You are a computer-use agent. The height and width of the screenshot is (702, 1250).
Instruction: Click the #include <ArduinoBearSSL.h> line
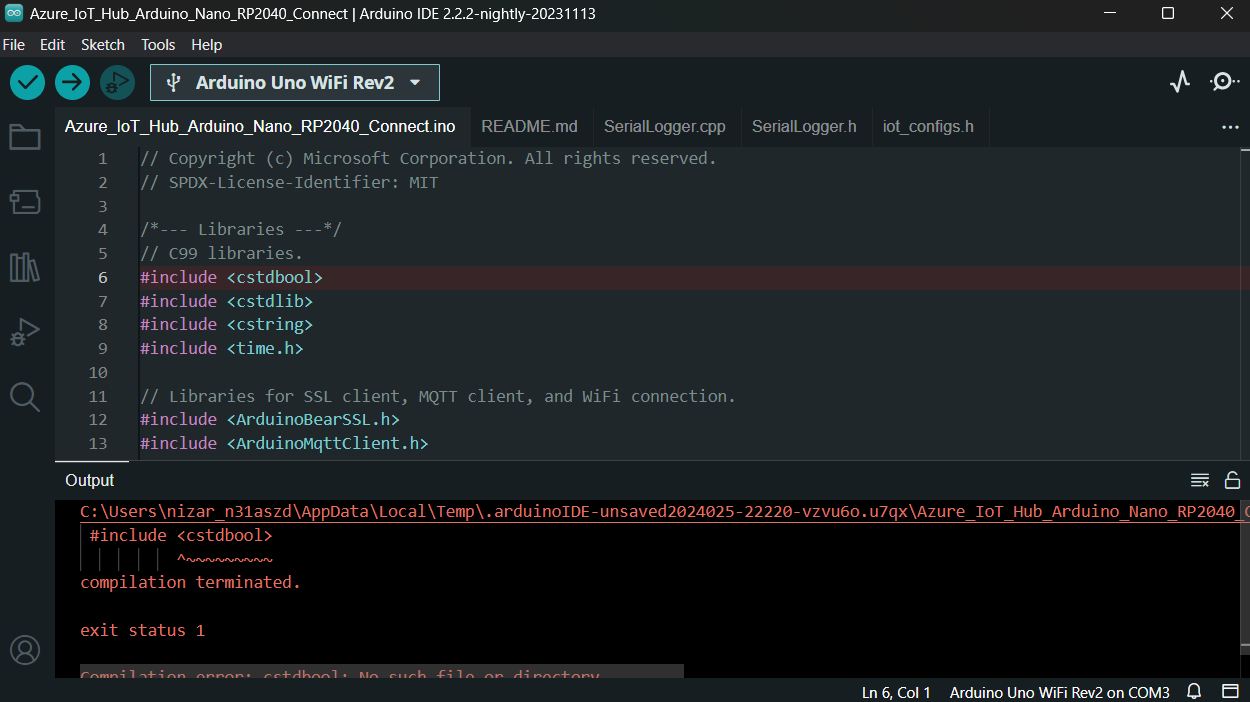tap(270, 419)
